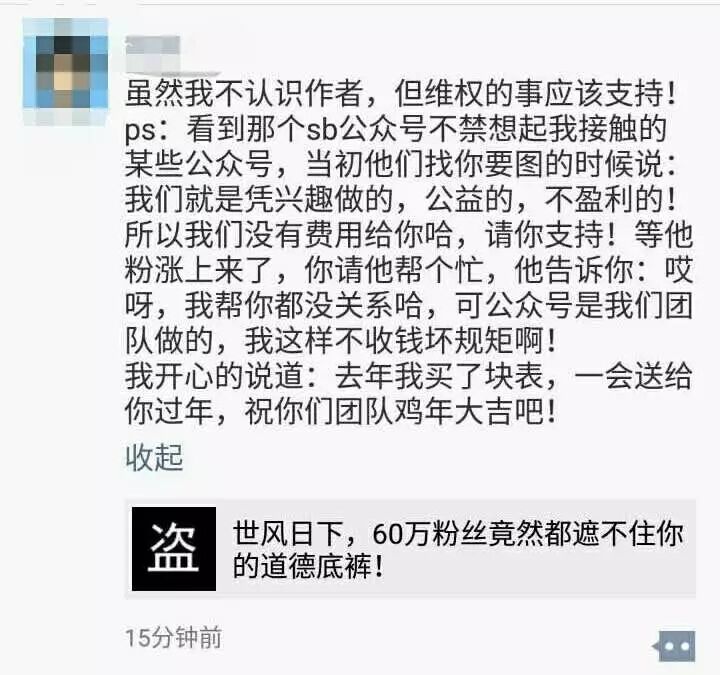Open the comment and like bubble icon

pos(676,646)
